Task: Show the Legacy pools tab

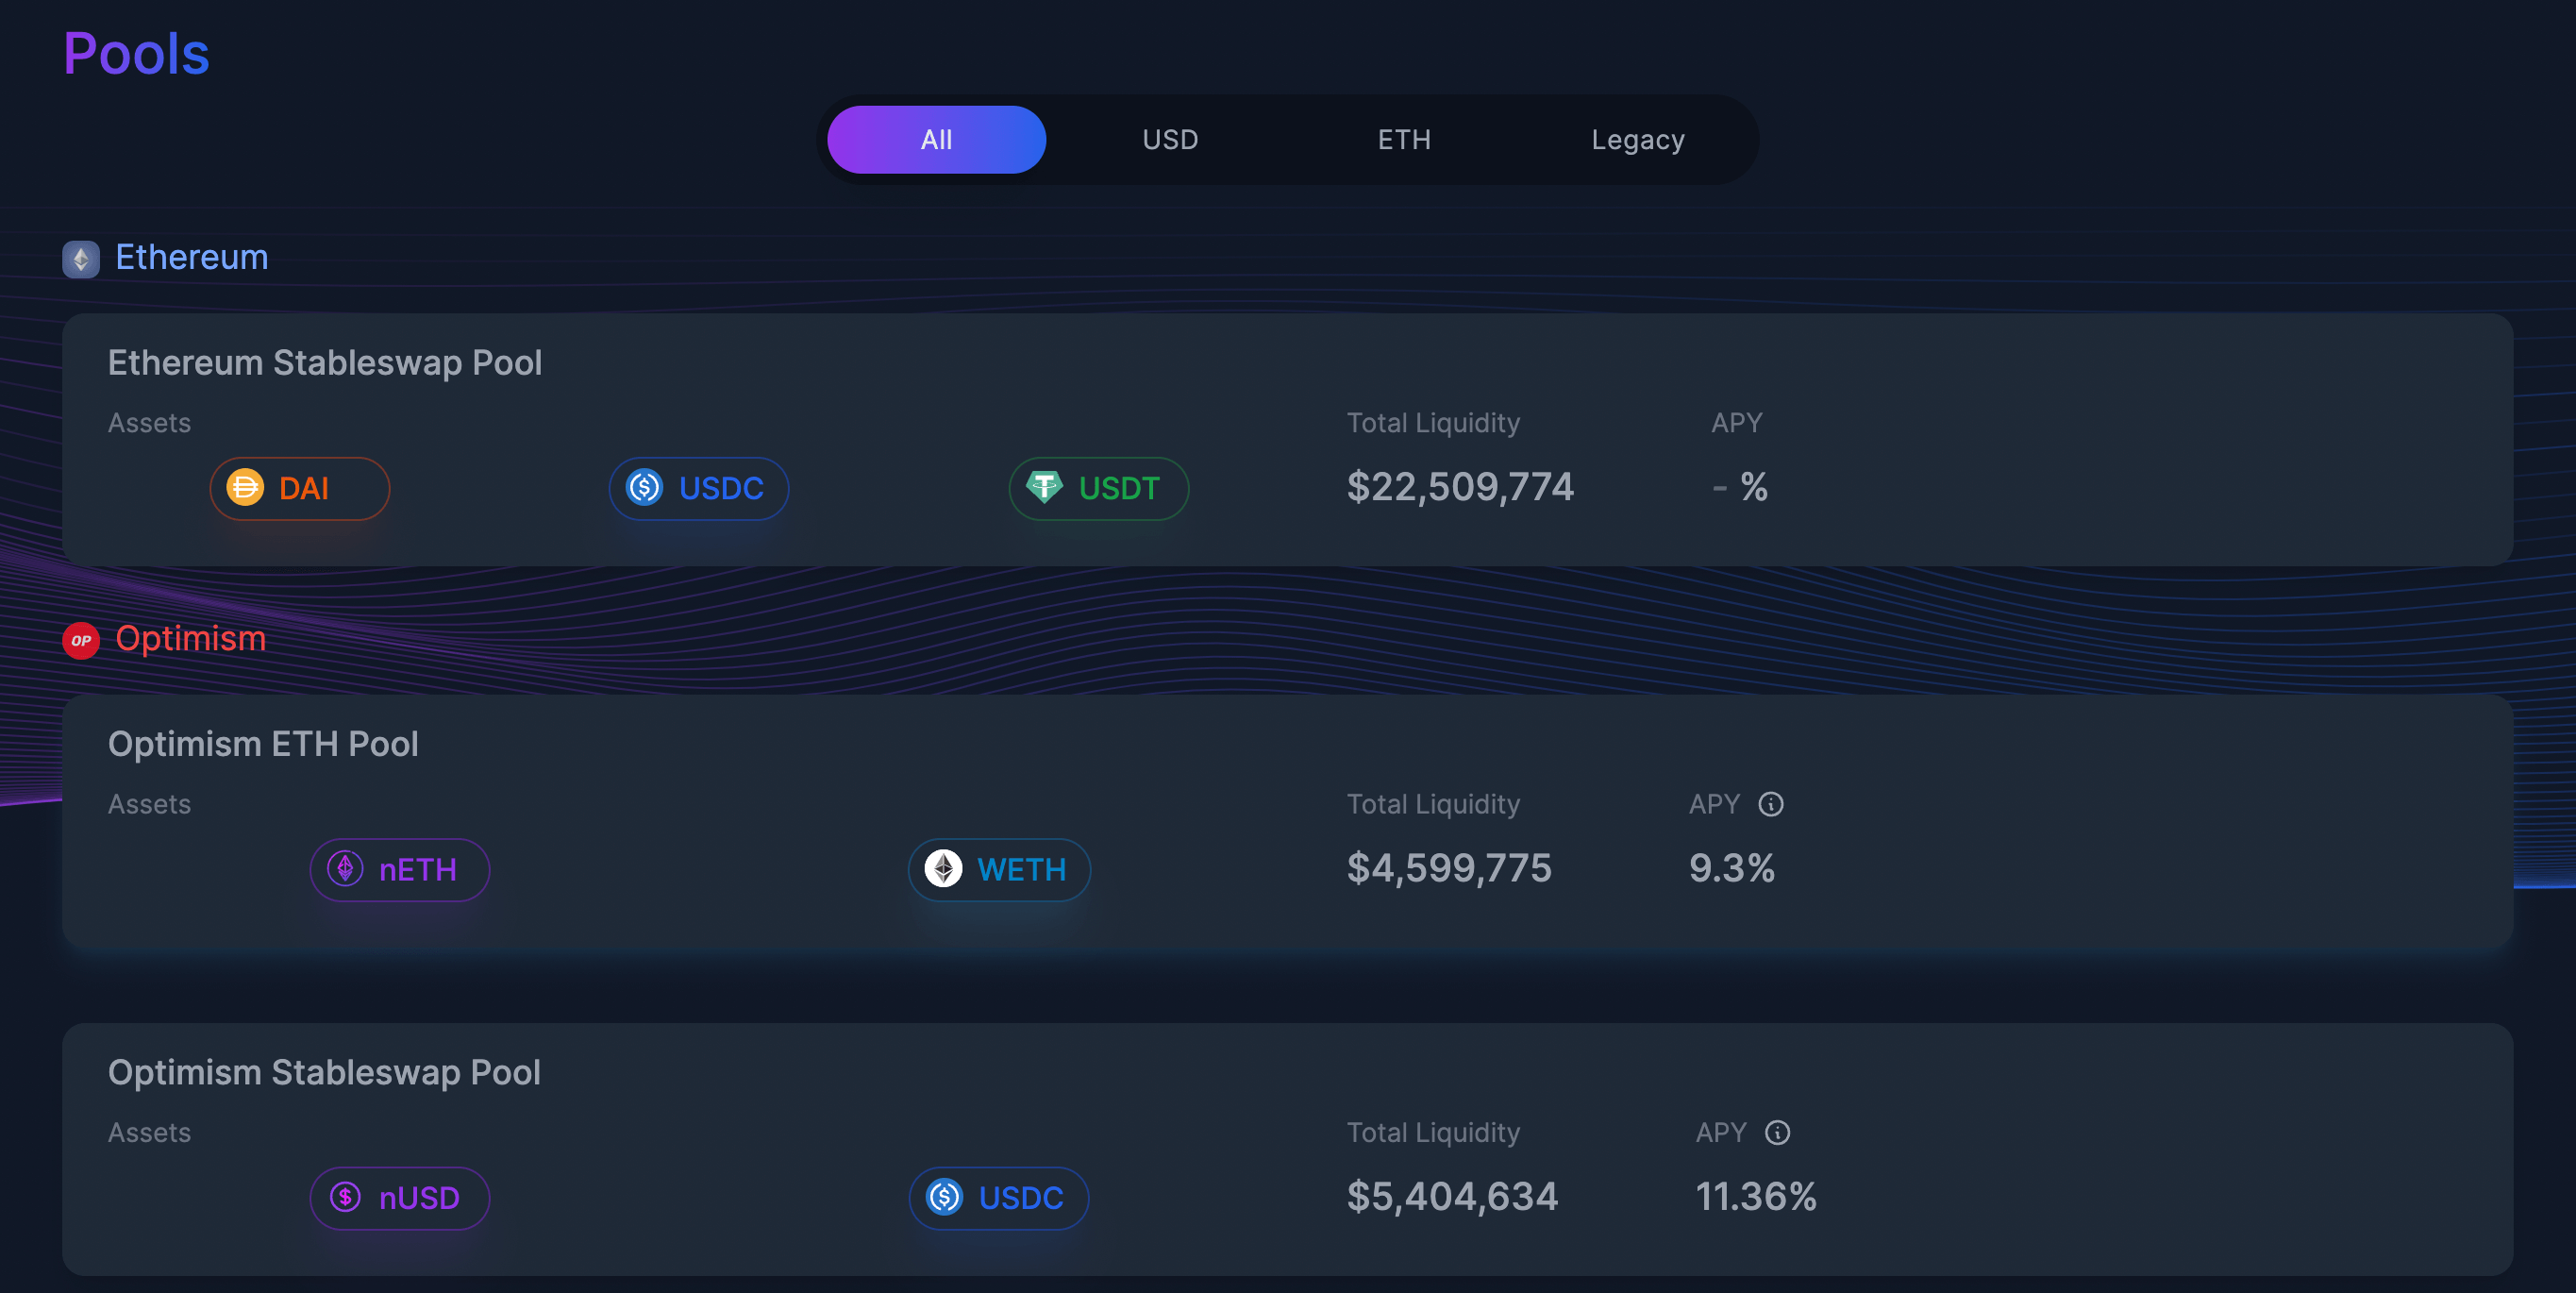Action: pos(1638,139)
